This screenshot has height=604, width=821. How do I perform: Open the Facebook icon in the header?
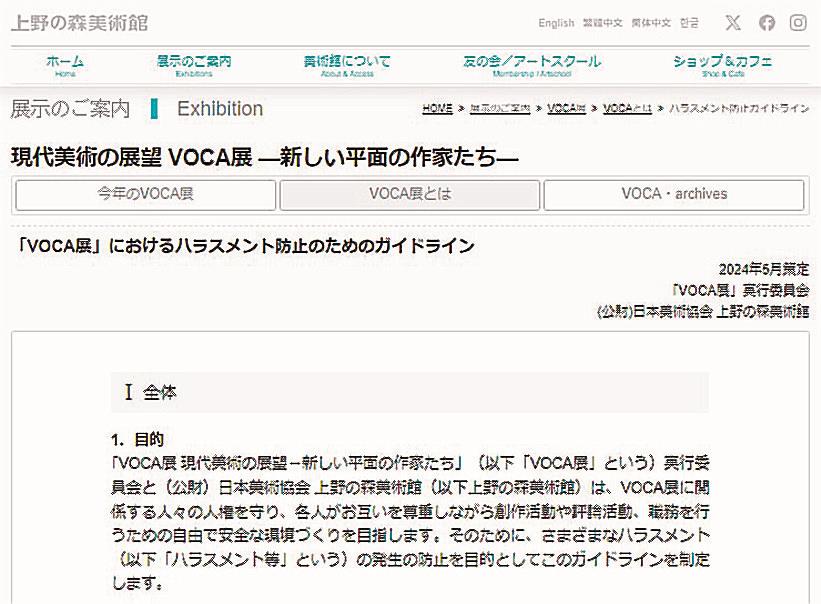(x=766, y=22)
